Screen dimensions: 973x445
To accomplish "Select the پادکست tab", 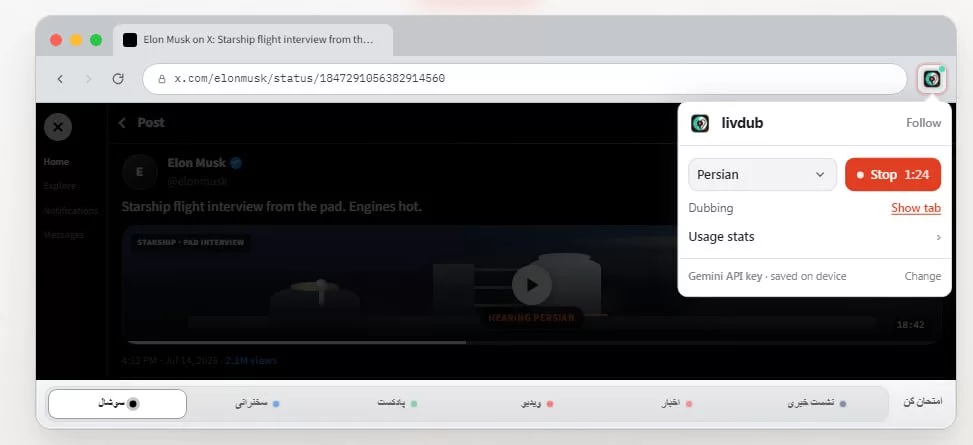I will (x=397, y=403).
